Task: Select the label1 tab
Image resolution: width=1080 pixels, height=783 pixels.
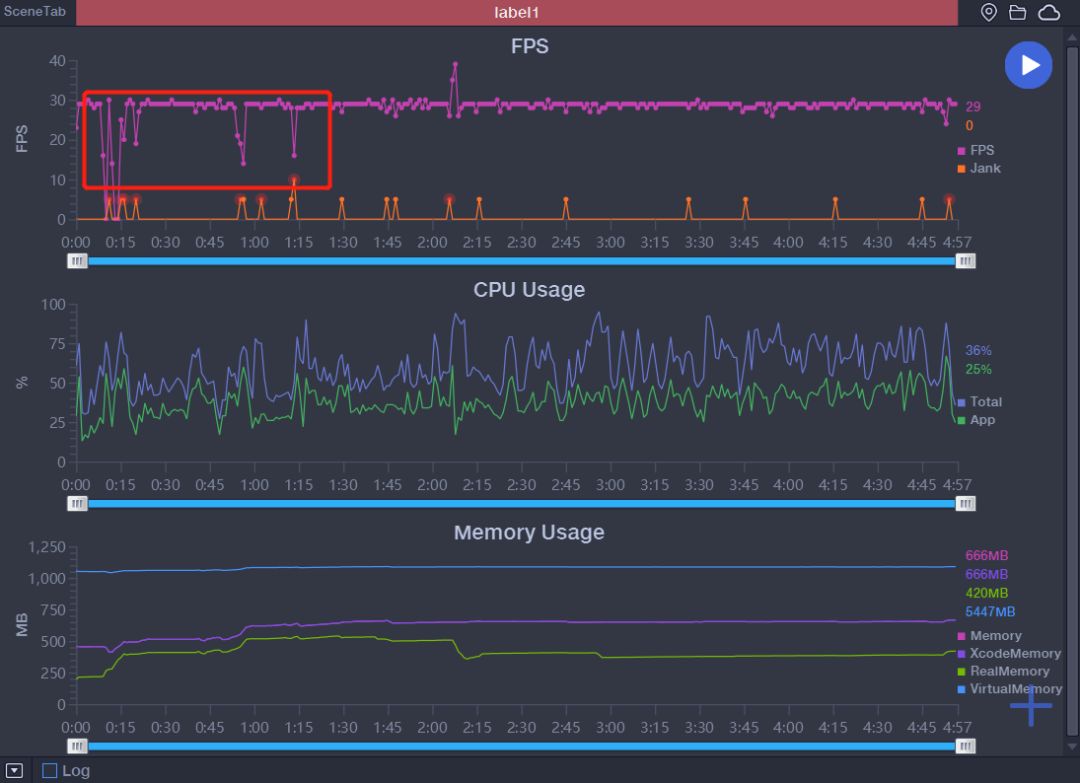Action: pyautogui.click(x=517, y=12)
